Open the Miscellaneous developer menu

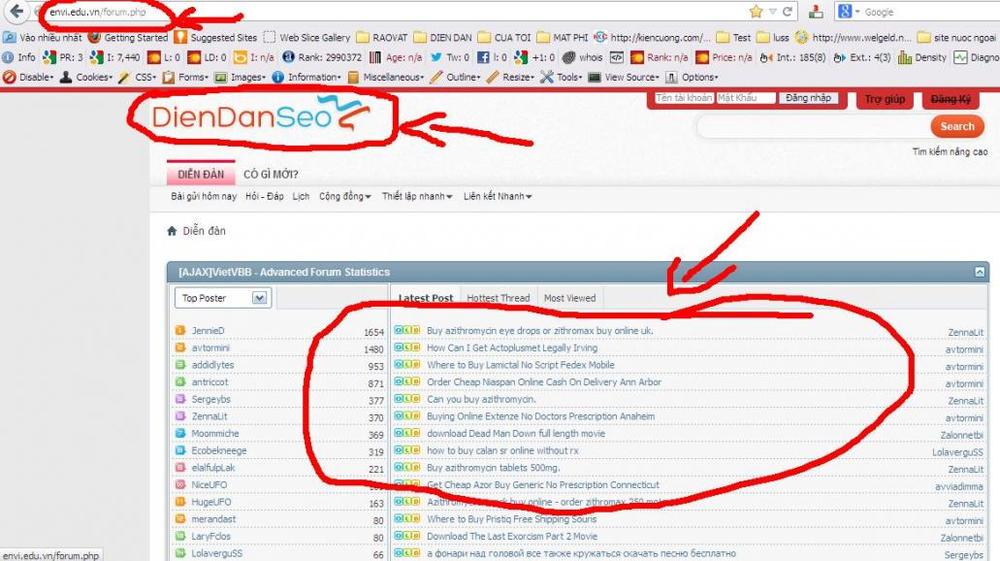click(386, 77)
